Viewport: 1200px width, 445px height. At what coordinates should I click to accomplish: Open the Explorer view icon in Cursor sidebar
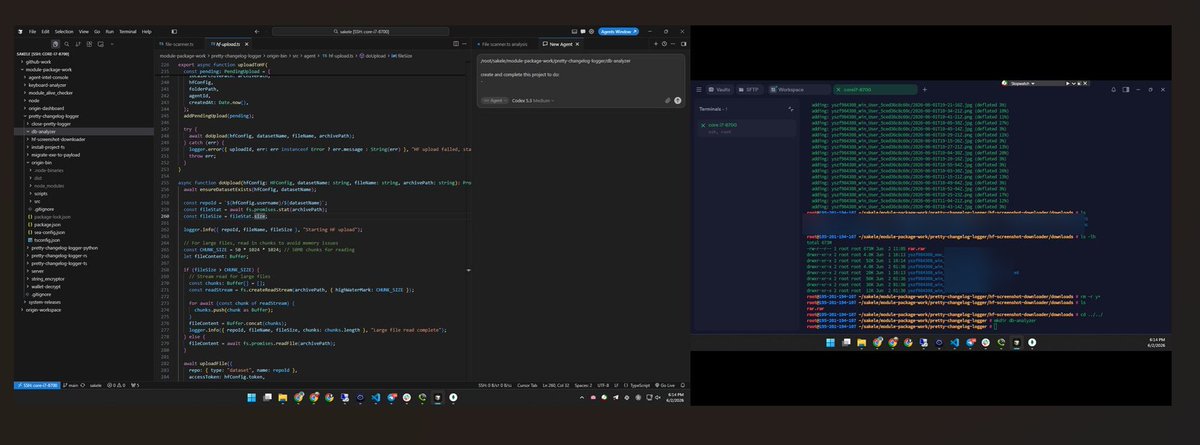coord(55,44)
